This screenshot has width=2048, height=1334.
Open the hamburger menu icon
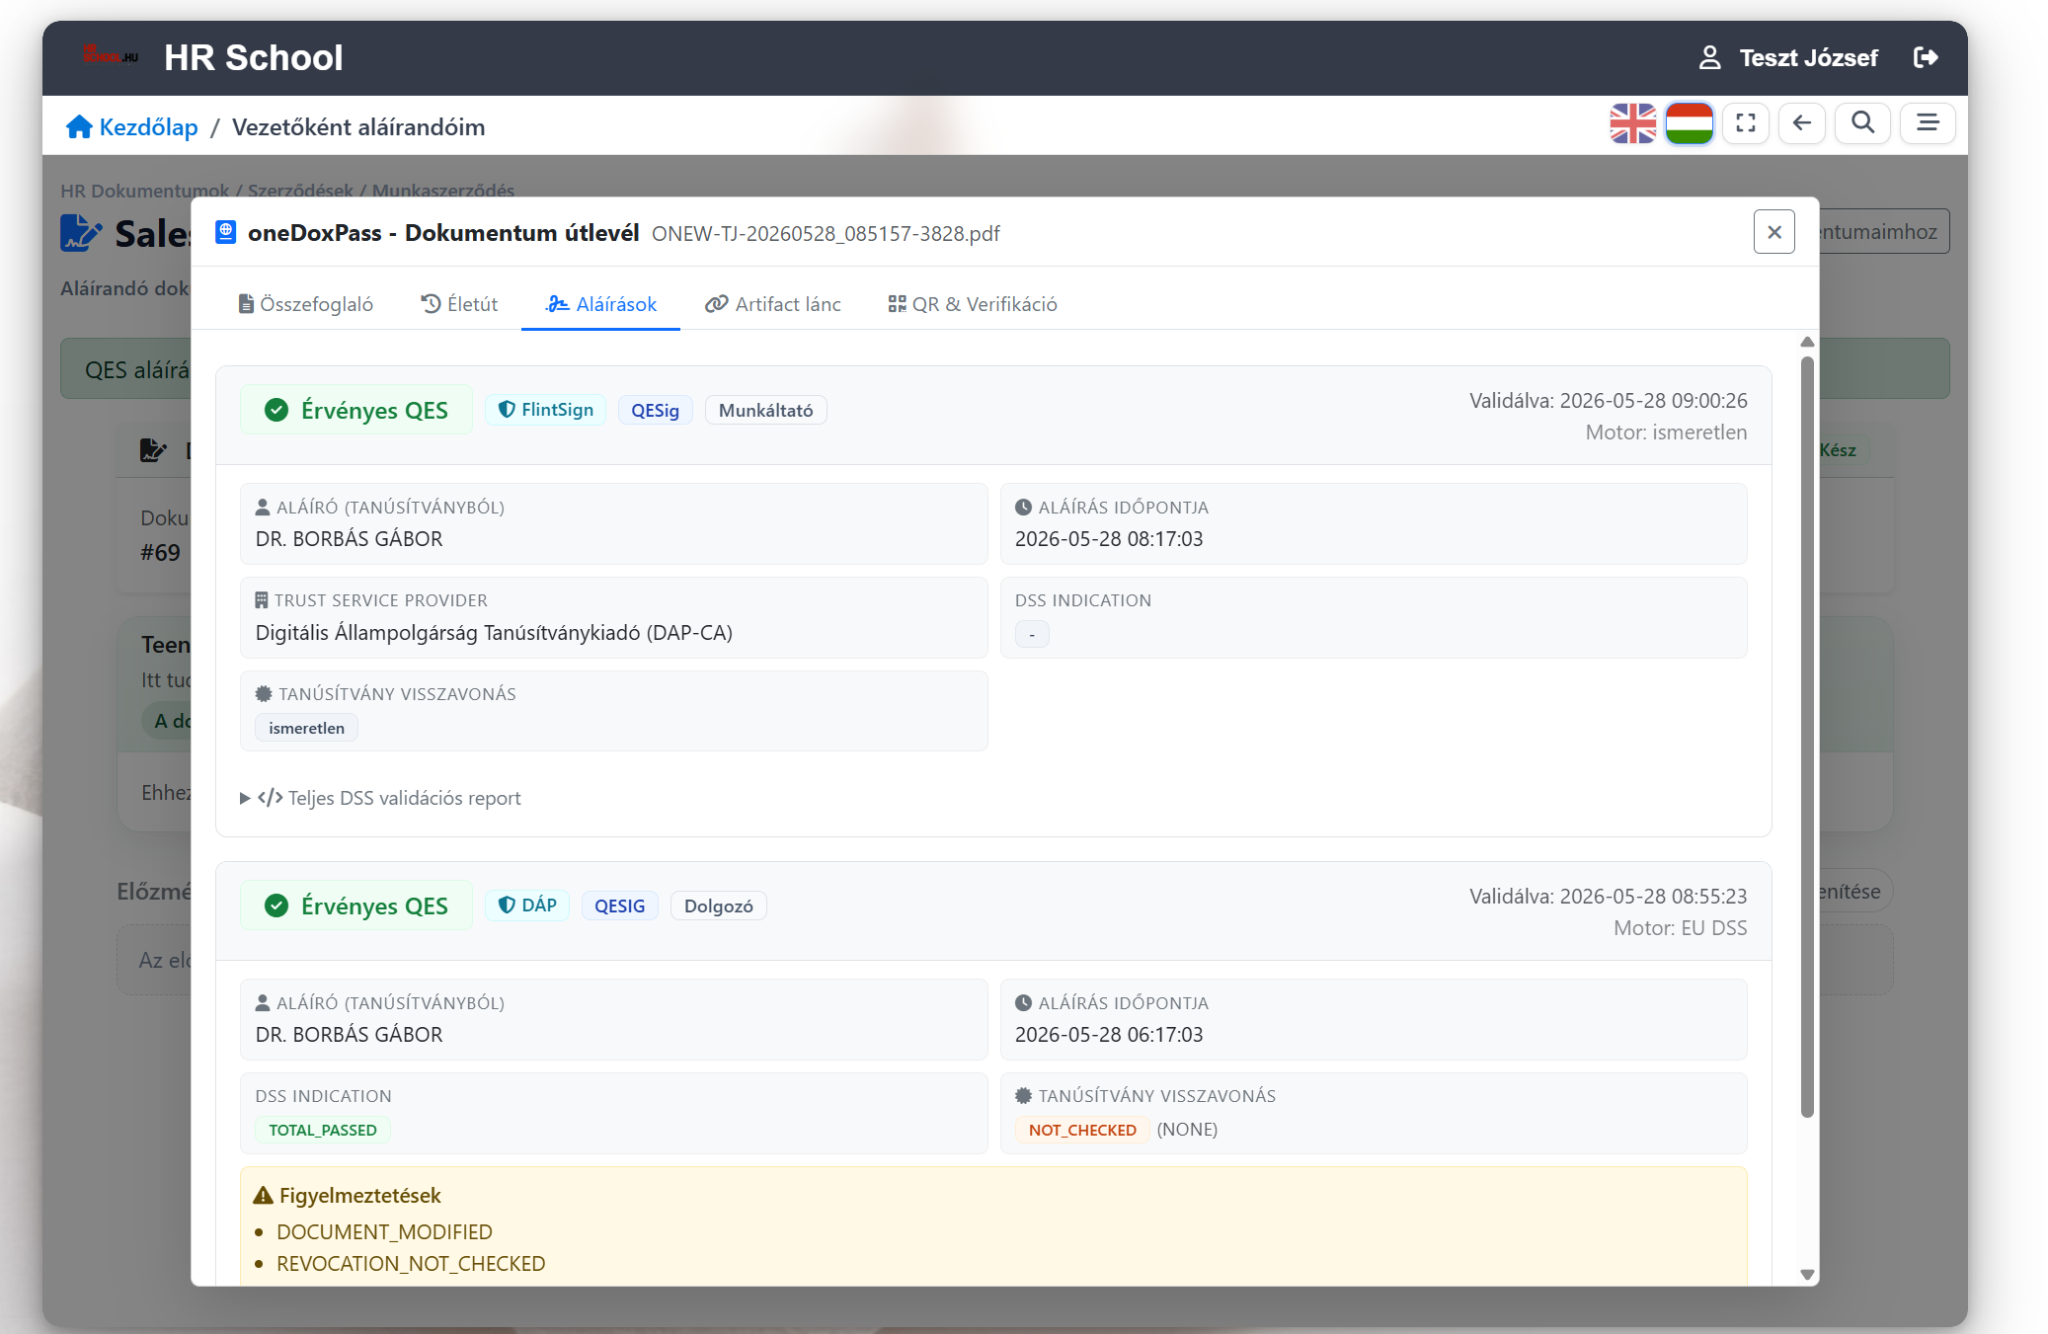(x=1928, y=123)
